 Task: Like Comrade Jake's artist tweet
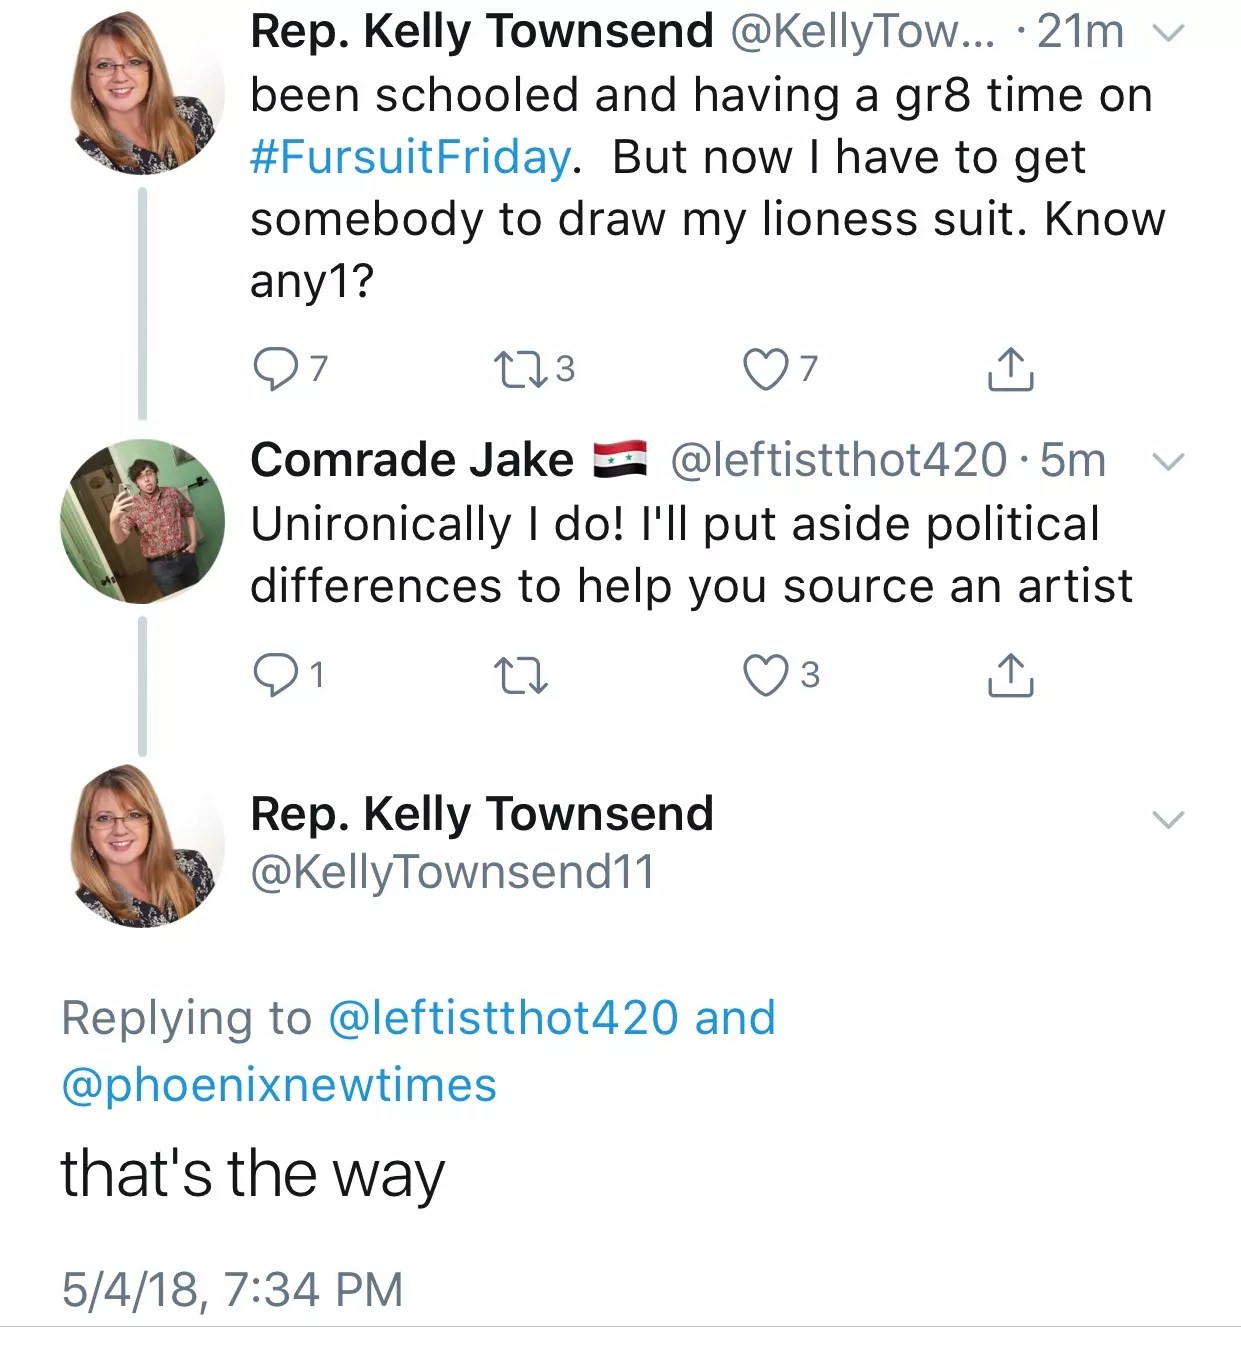[765, 675]
